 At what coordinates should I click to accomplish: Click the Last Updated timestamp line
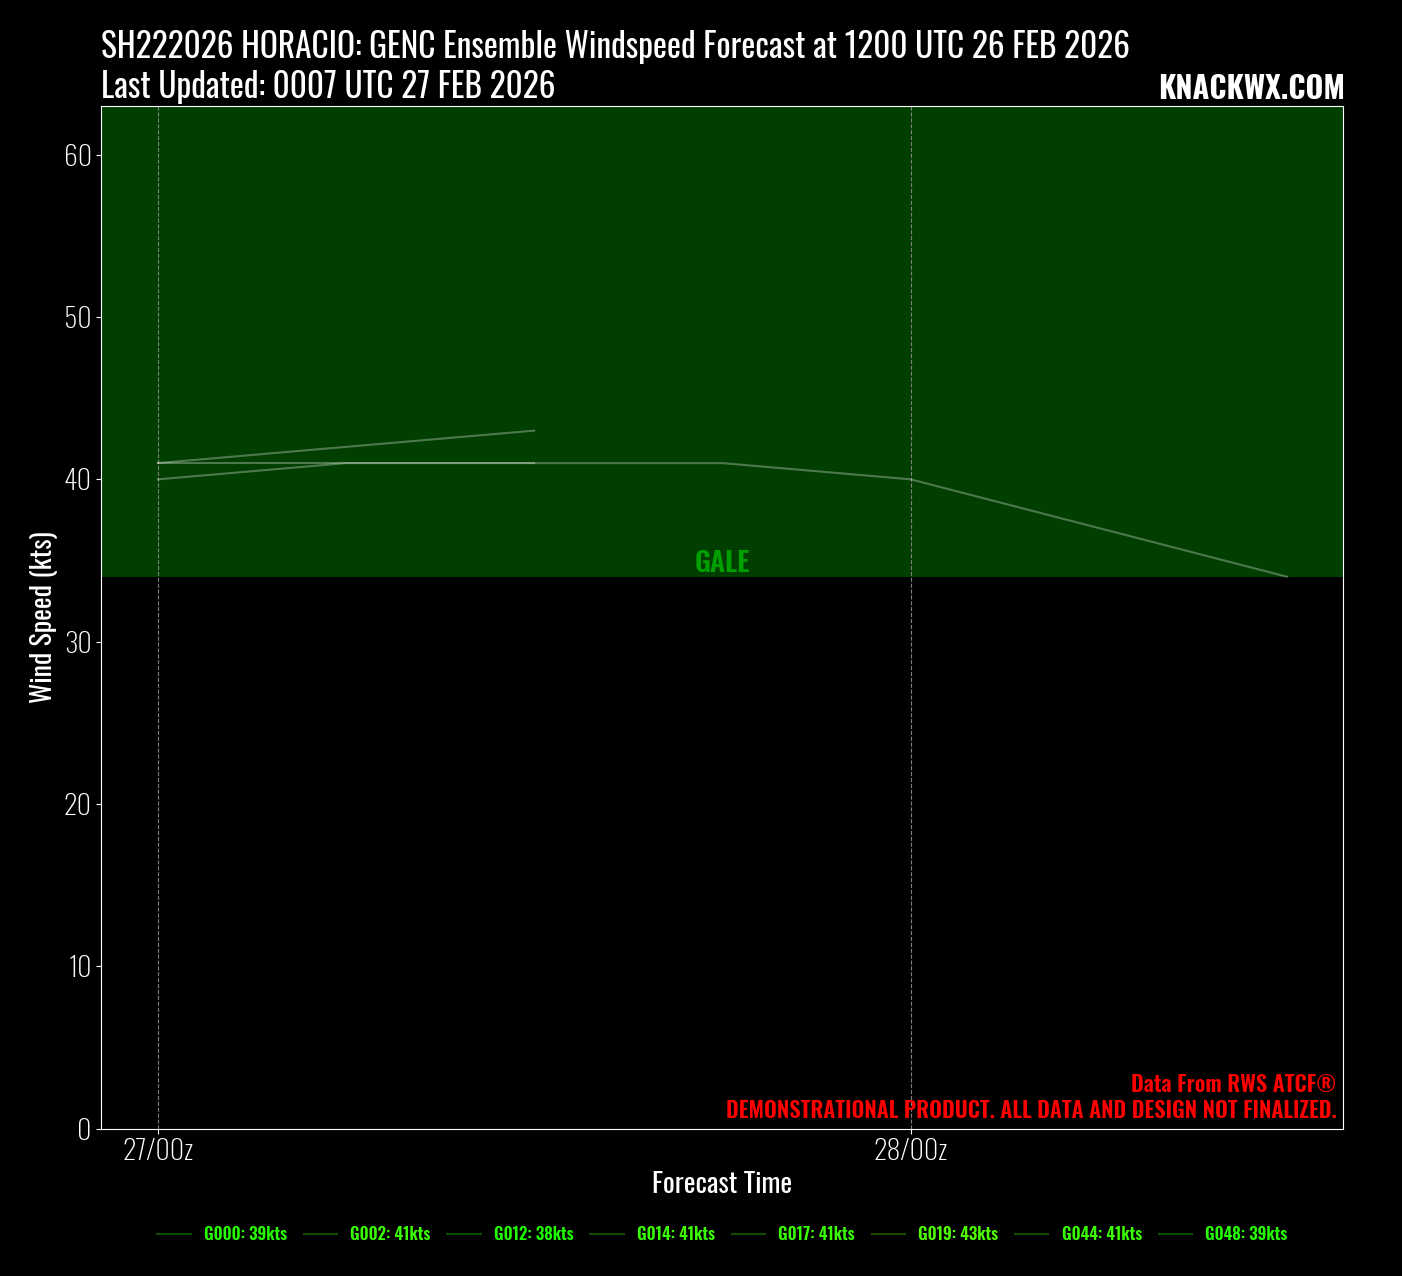328,86
